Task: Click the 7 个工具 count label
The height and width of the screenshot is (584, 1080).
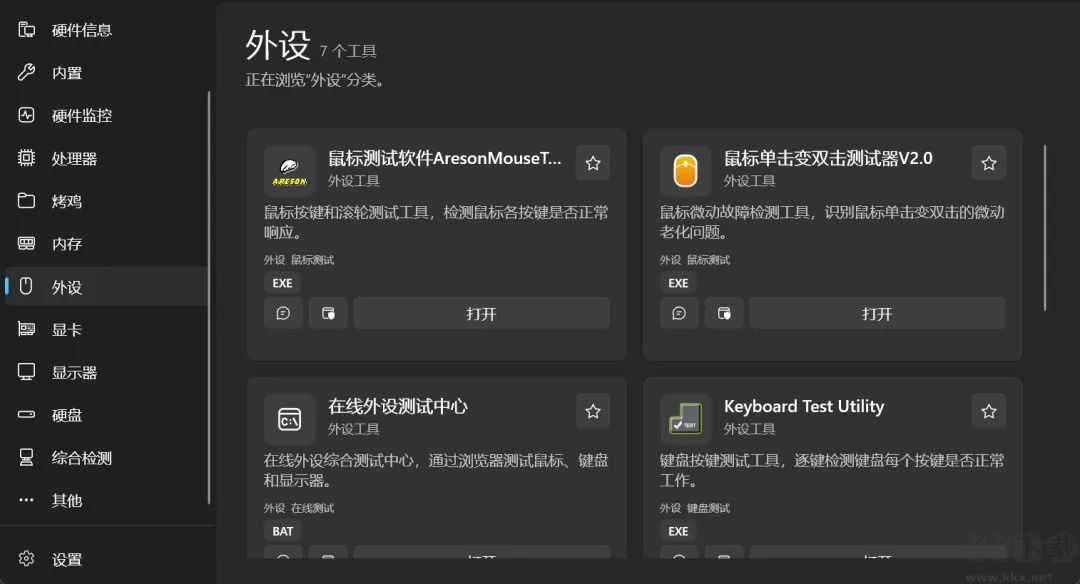Action: (x=348, y=51)
